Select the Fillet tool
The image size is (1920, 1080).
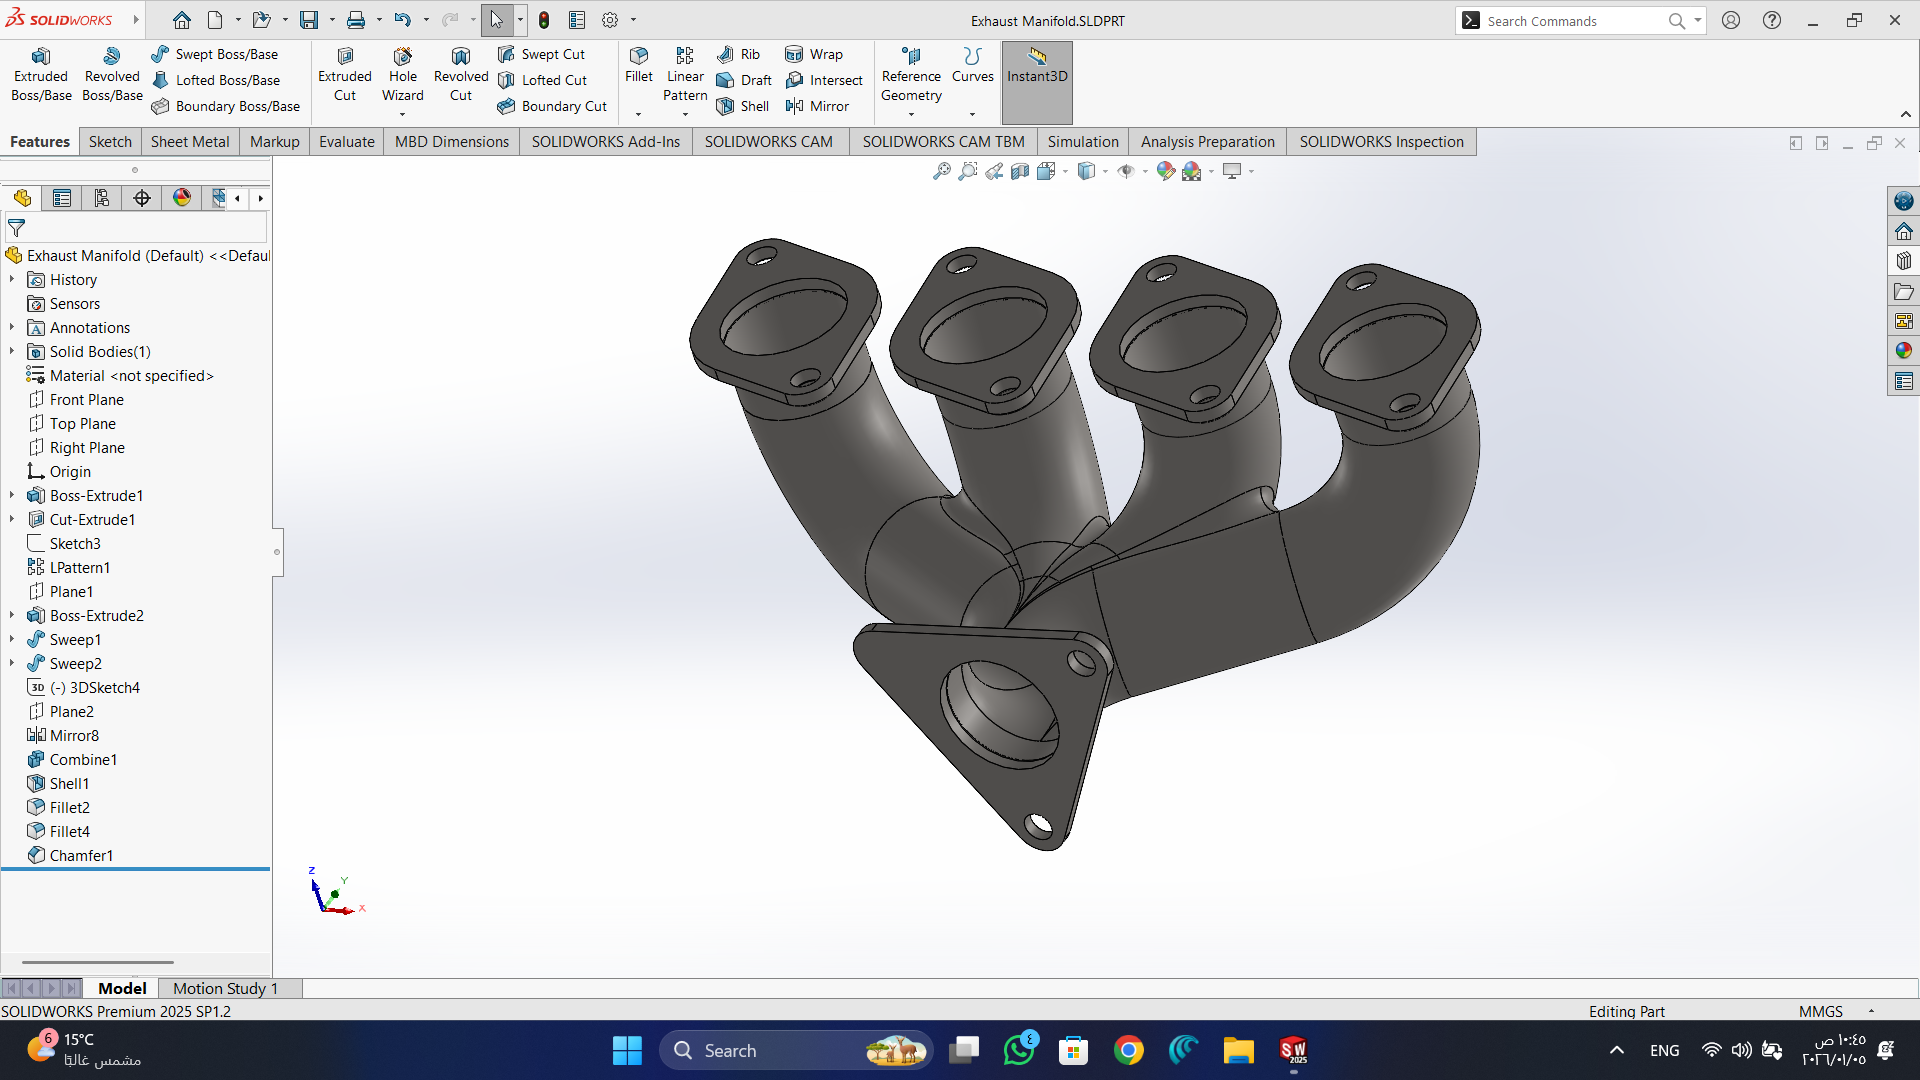click(x=638, y=65)
